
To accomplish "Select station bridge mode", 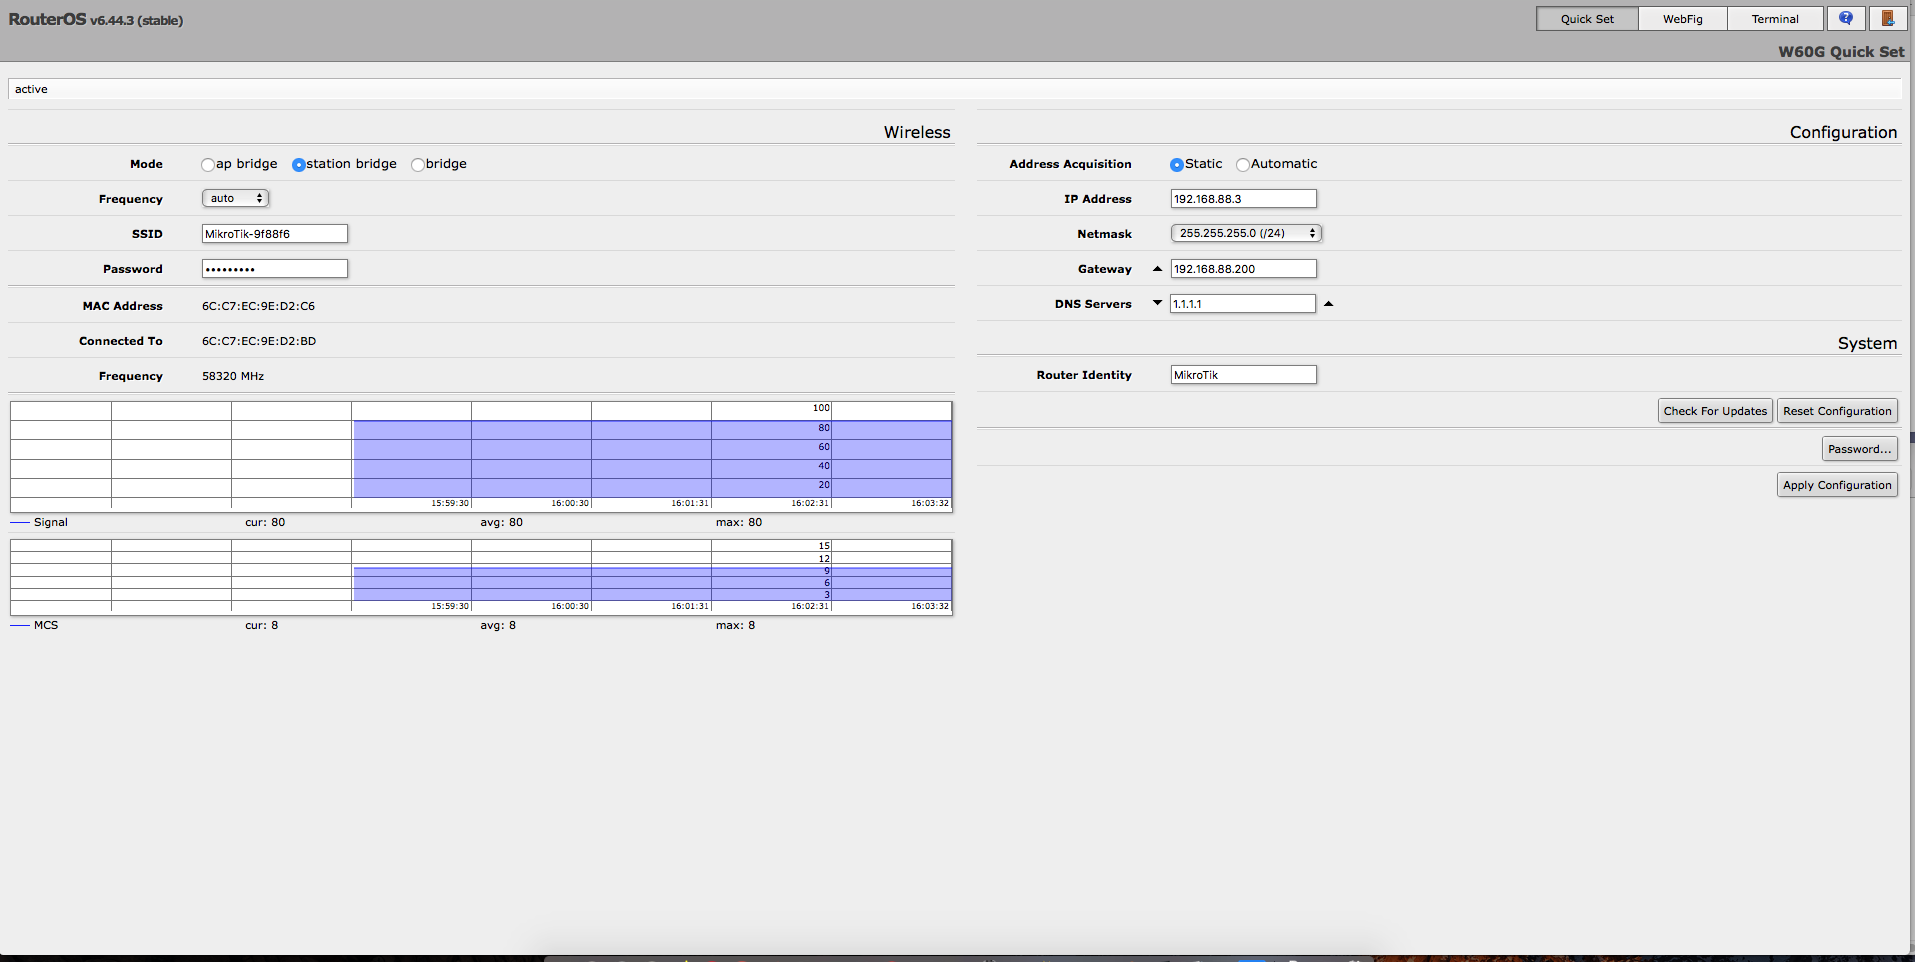I will [298, 165].
